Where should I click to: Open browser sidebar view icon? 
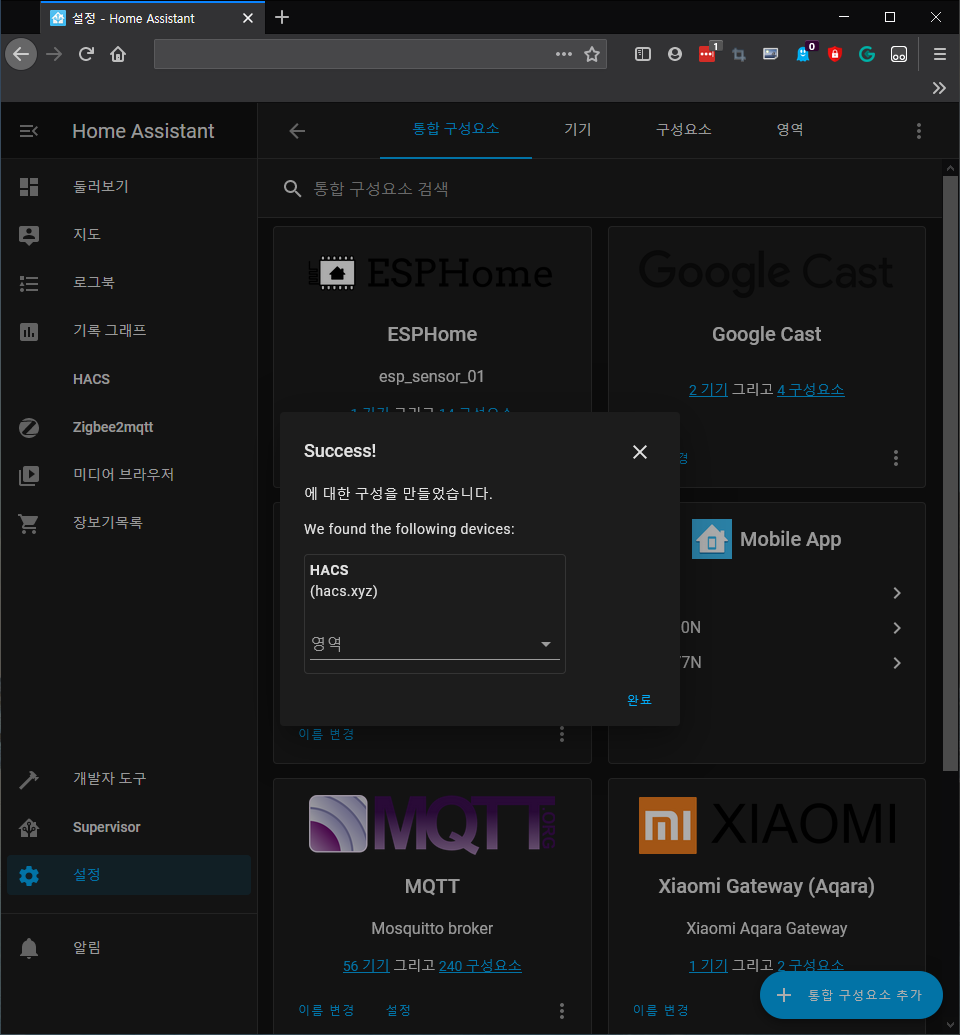pos(643,54)
